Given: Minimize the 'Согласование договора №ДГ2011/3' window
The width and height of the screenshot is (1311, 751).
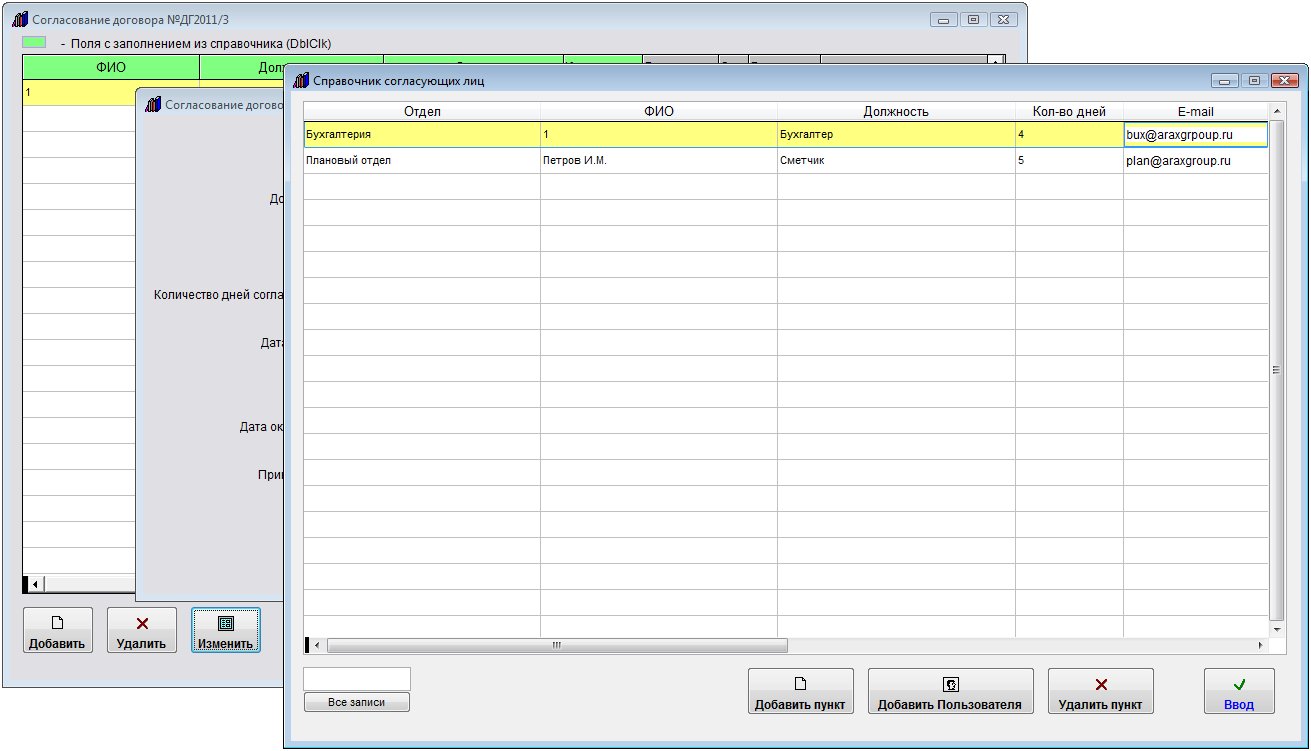Looking at the screenshot, I should pyautogui.click(x=944, y=19).
